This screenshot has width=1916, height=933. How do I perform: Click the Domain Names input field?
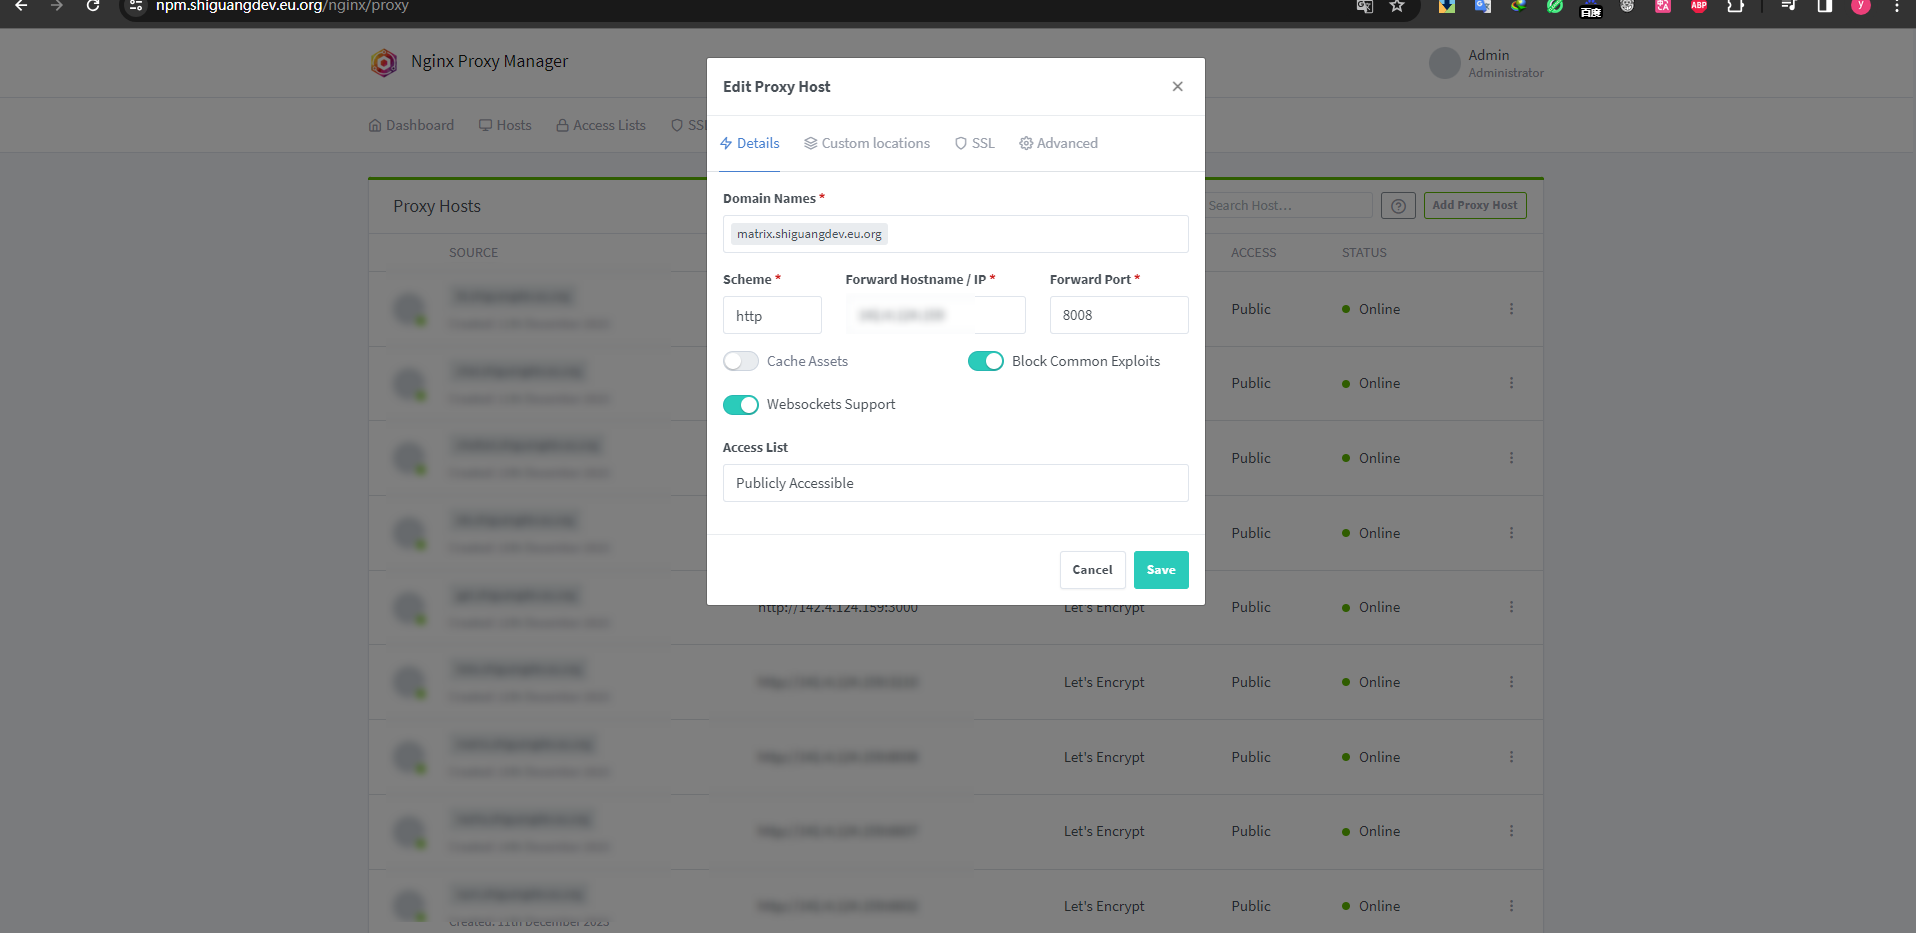click(955, 234)
